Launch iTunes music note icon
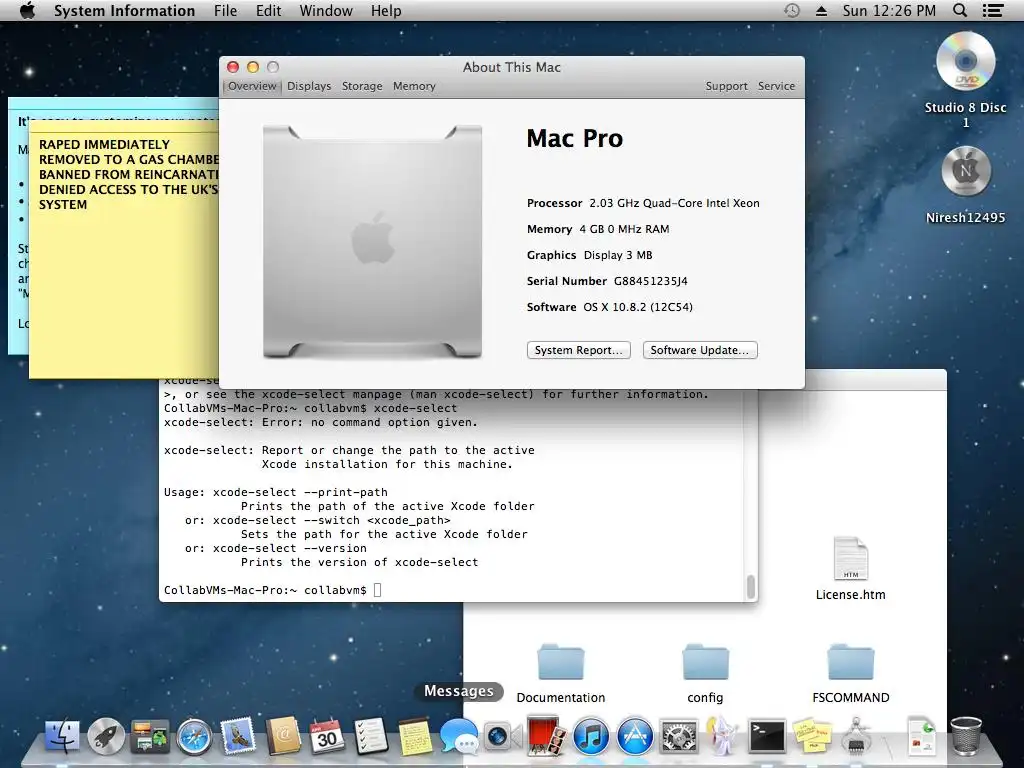The height and width of the screenshot is (768, 1024). [591, 737]
